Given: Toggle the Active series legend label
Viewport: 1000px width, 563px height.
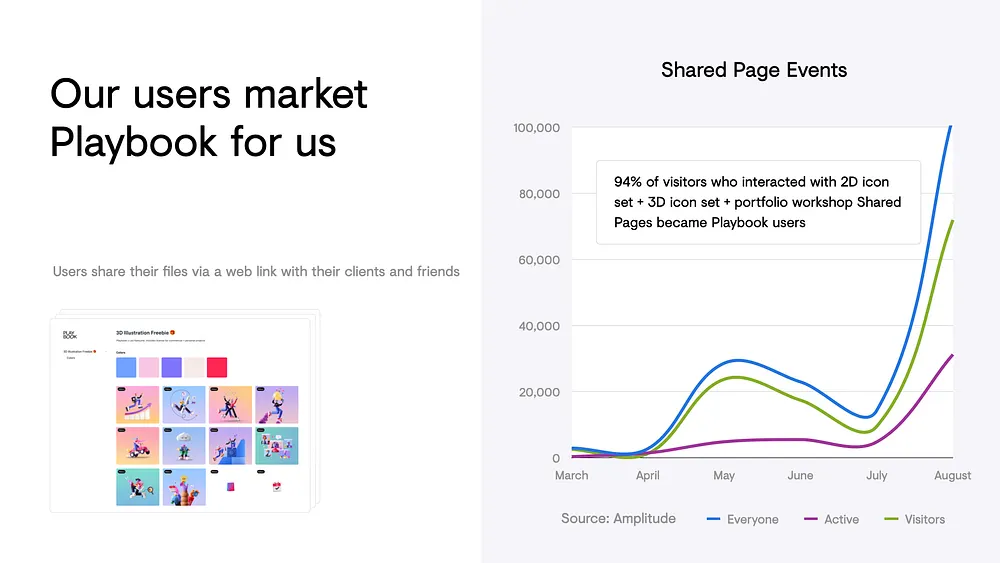Looking at the screenshot, I should 841,519.
